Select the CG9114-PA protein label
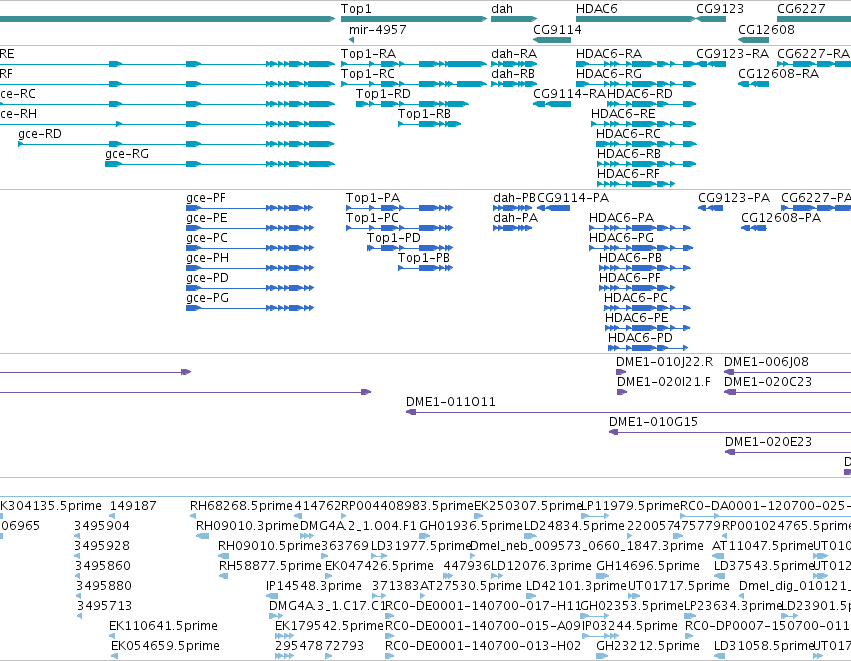Image resolution: width=851 pixels, height=661 pixels. (573, 198)
